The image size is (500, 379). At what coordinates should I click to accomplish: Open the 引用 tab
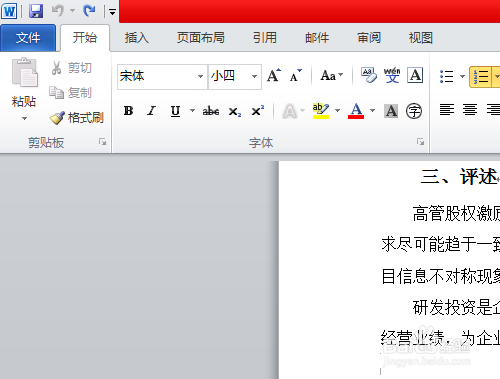264,38
